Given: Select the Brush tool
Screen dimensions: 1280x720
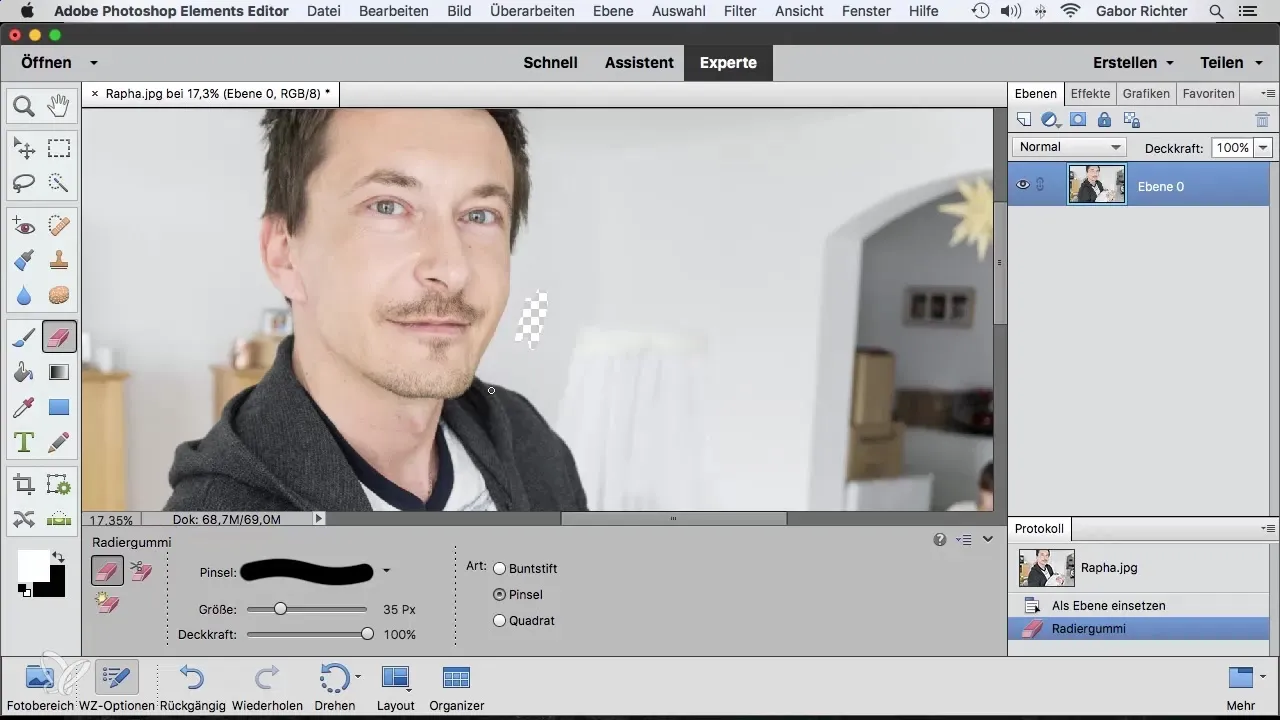Looking at the screenshot, I should [24, 338].
